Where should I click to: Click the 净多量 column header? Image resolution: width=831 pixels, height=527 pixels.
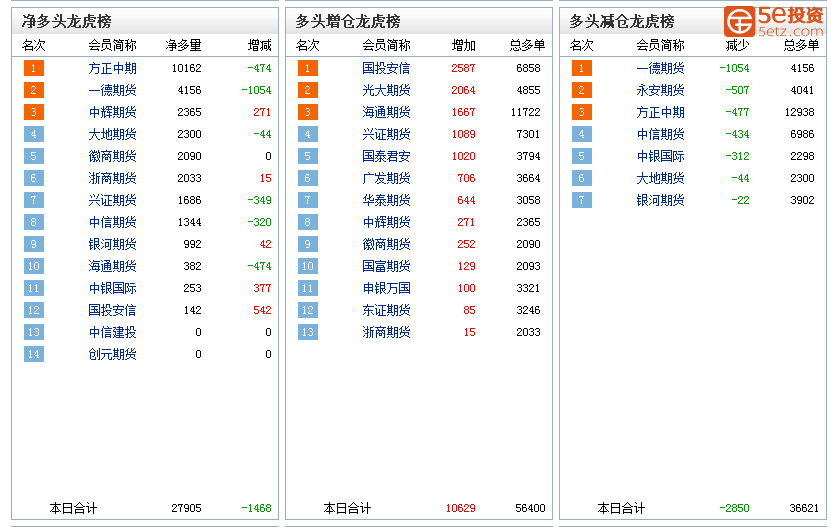coord(183,46)
